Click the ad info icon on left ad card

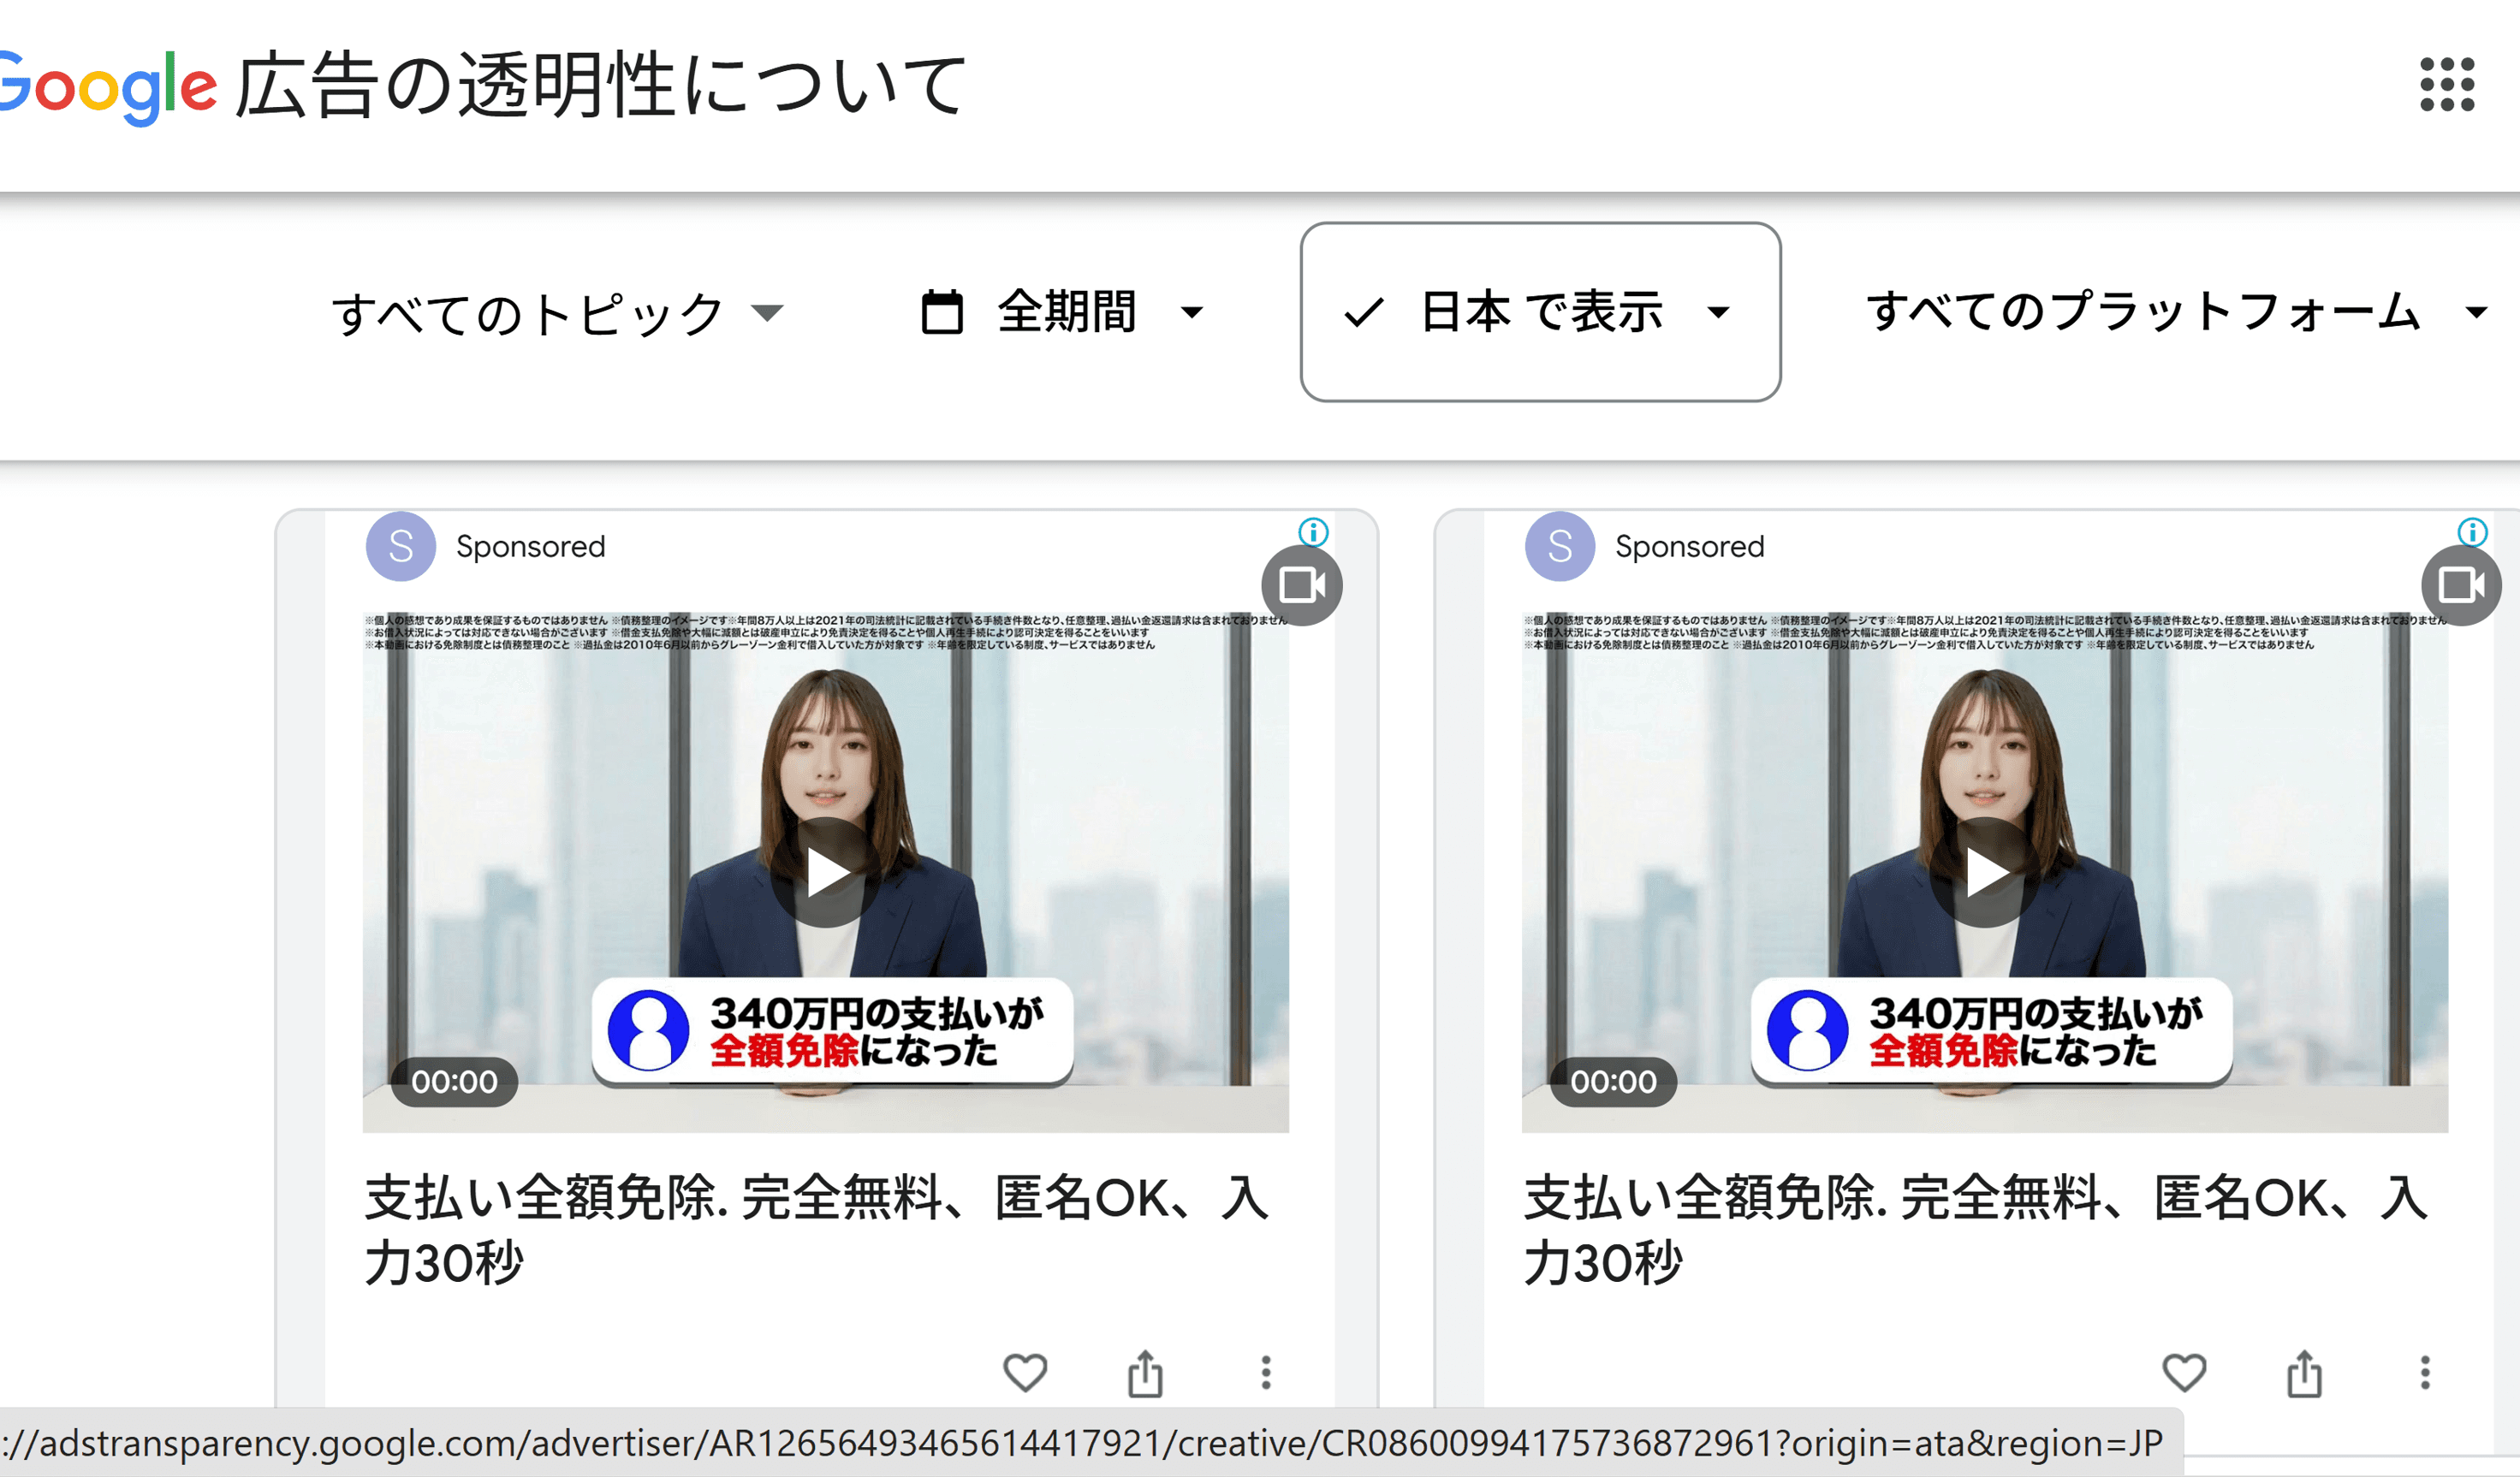[1313, 532]
